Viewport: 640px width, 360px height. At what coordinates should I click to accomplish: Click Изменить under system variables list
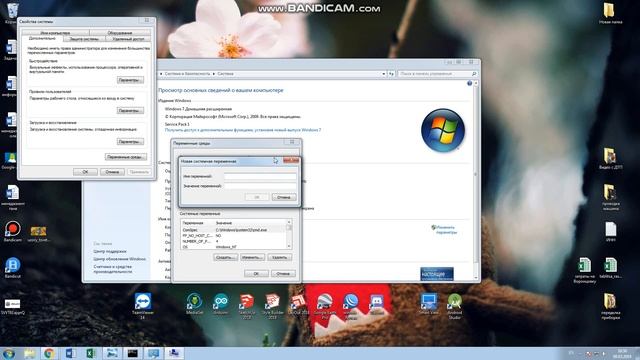[252, 258]
